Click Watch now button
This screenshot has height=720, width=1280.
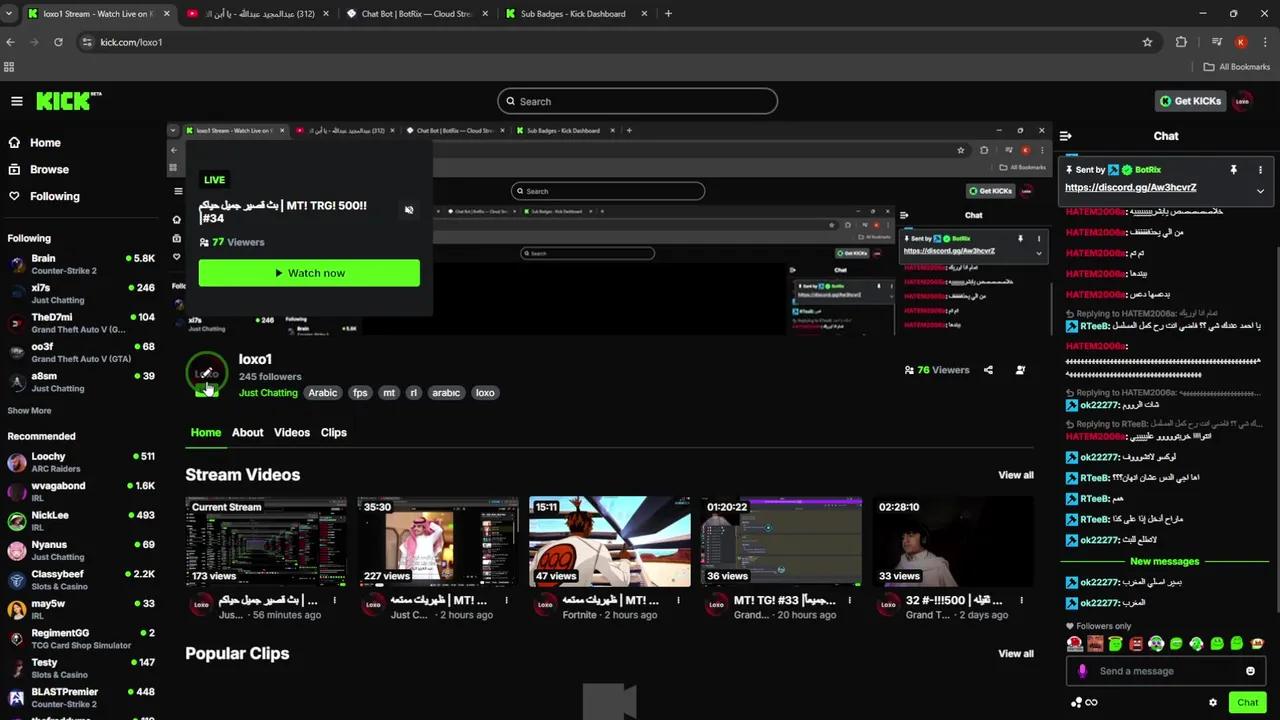pyautogui.click(x=309, y=273)
